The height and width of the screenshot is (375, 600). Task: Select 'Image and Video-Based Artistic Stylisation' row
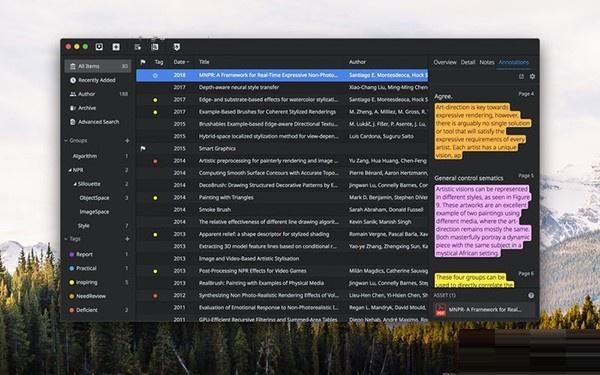click(282, 259)
